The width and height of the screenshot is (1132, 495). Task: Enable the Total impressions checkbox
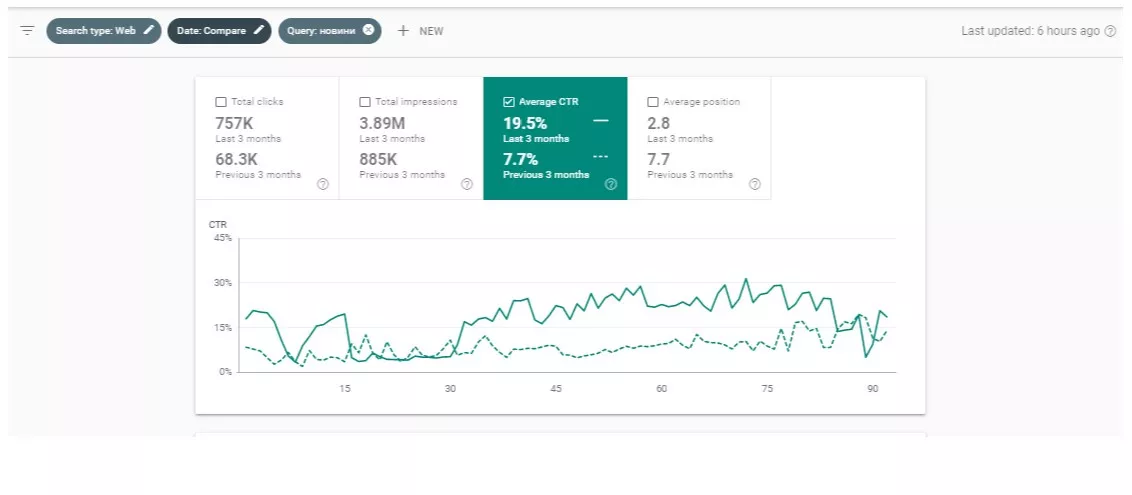point(365,102)
